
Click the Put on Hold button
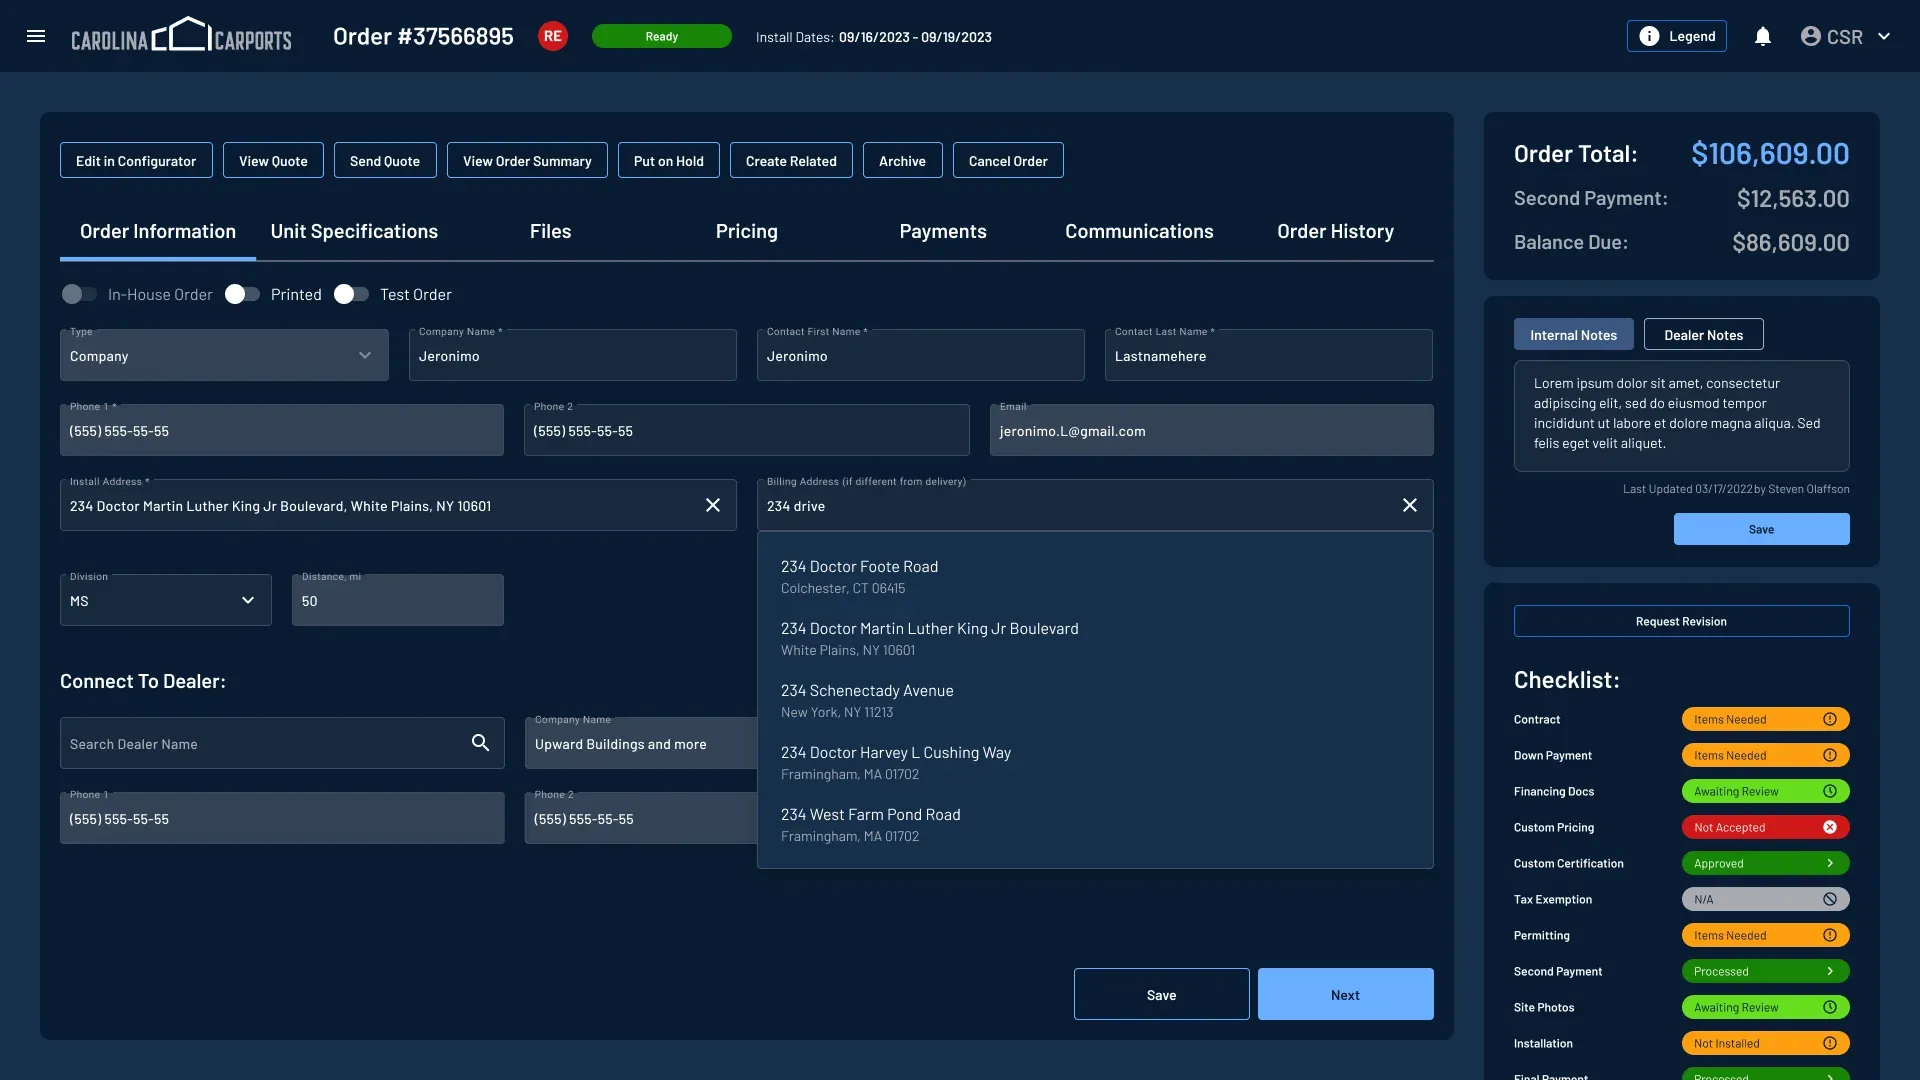pyautogui.click(x=669, y=160)
